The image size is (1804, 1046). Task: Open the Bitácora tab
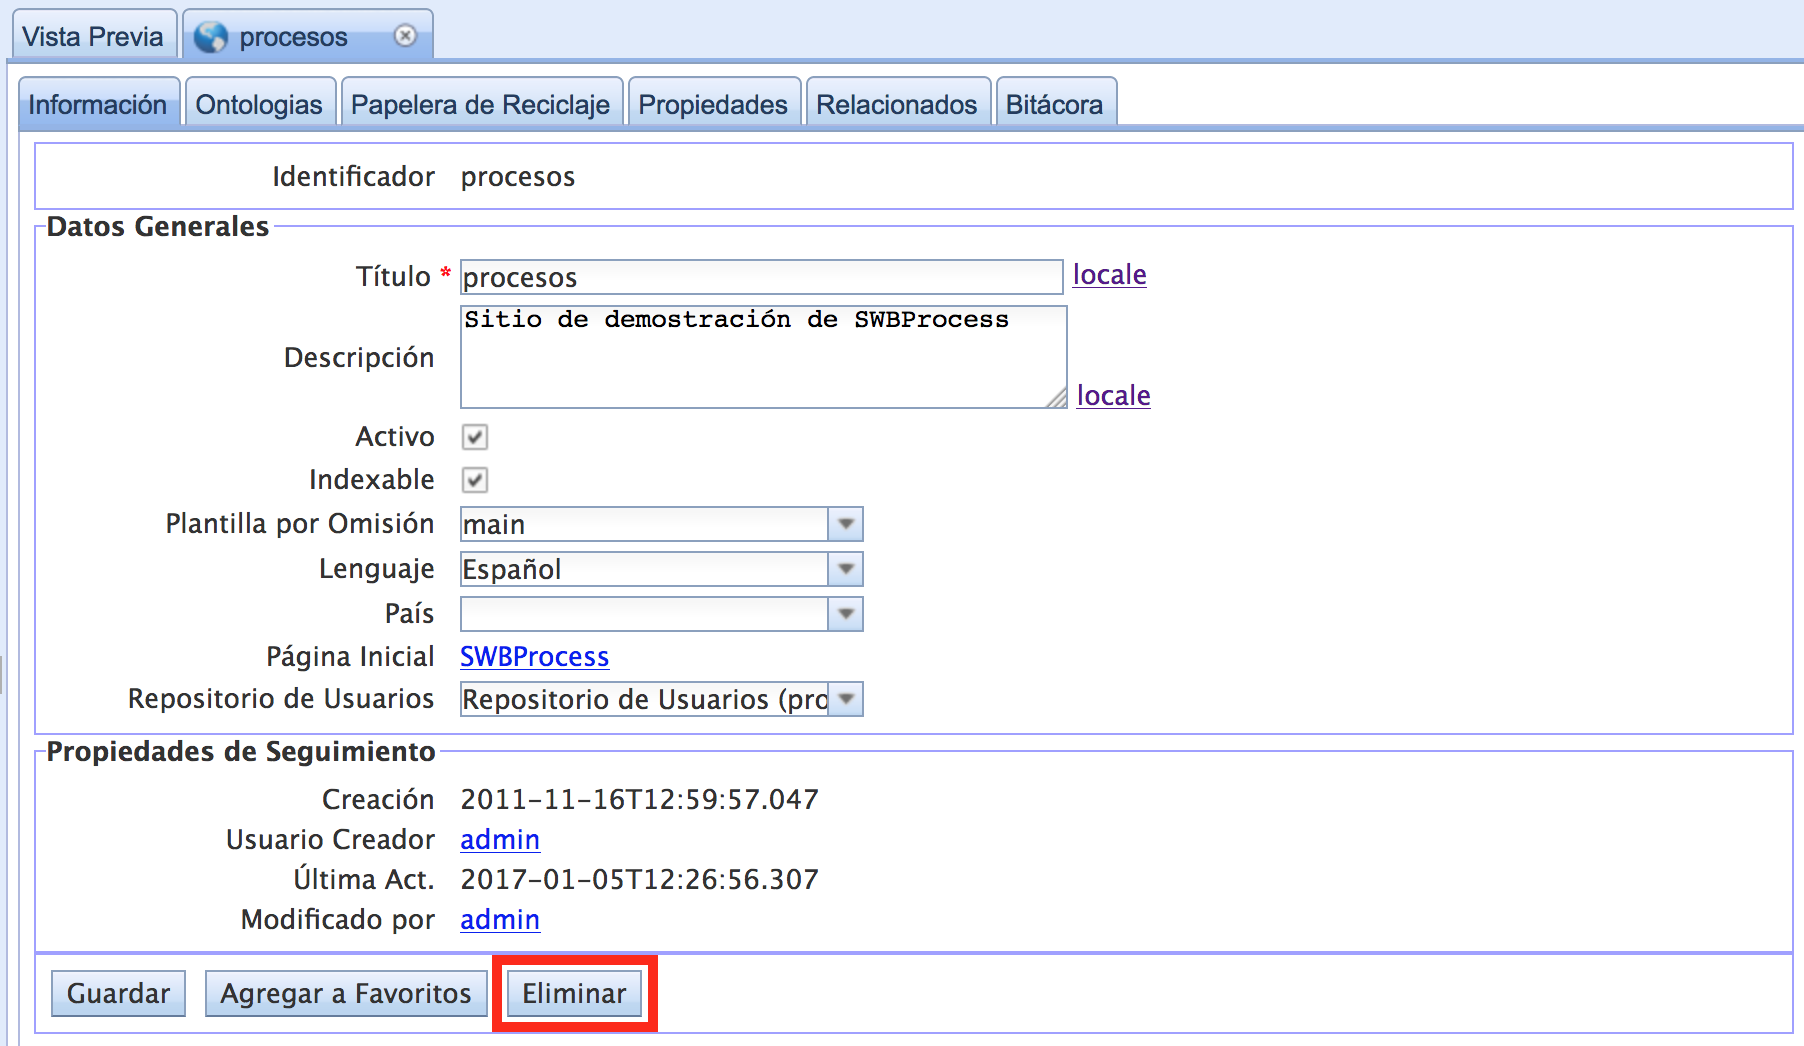[1055, 104]
